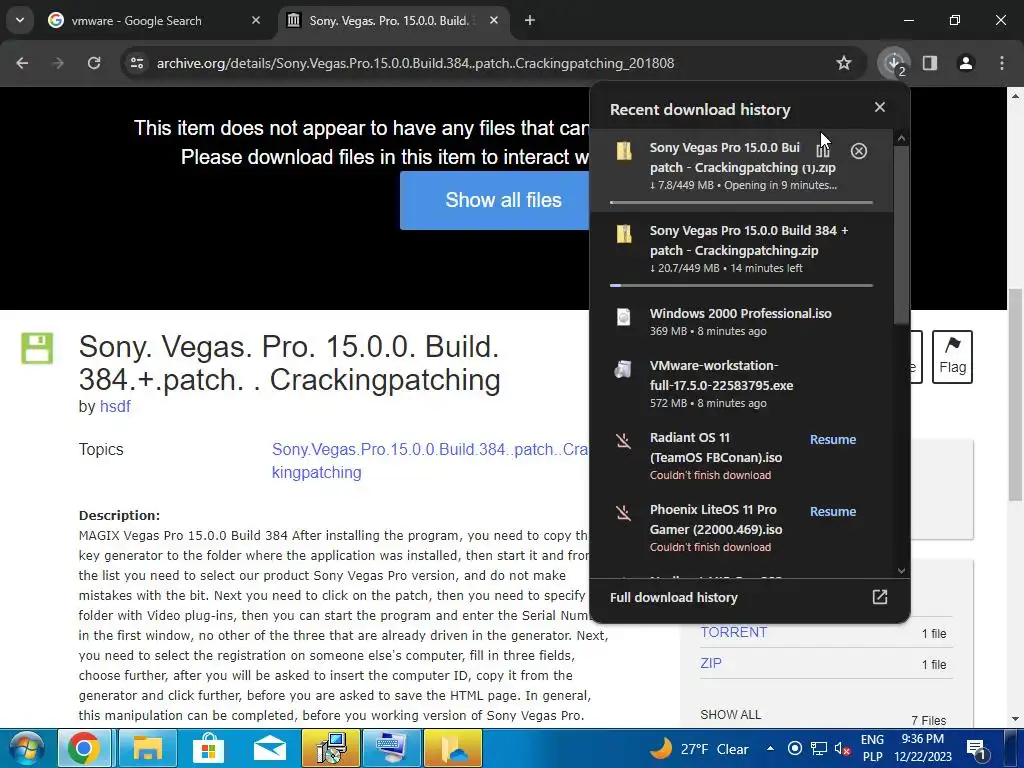Toggle the downloads toolbar button
This screenshot has width=1024, height=768.
(x=894, y=63)
